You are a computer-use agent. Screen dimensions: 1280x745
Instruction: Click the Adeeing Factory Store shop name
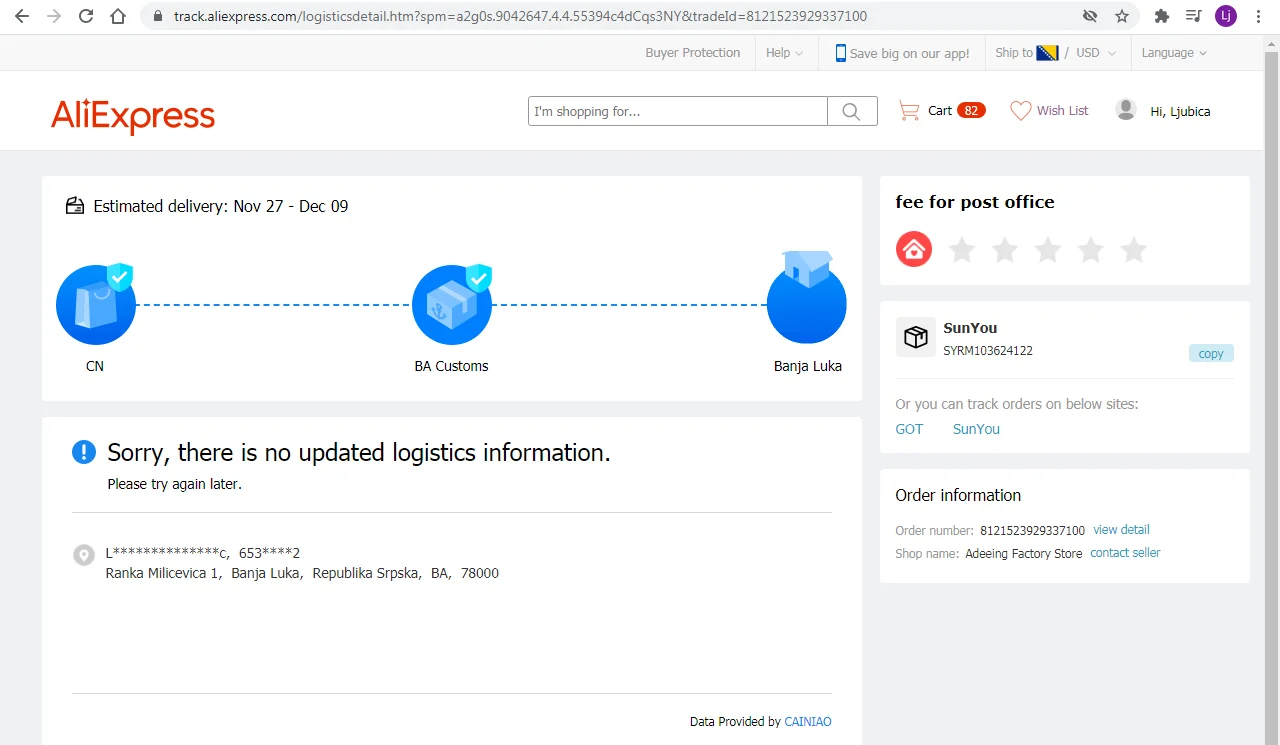point(1024,554)
